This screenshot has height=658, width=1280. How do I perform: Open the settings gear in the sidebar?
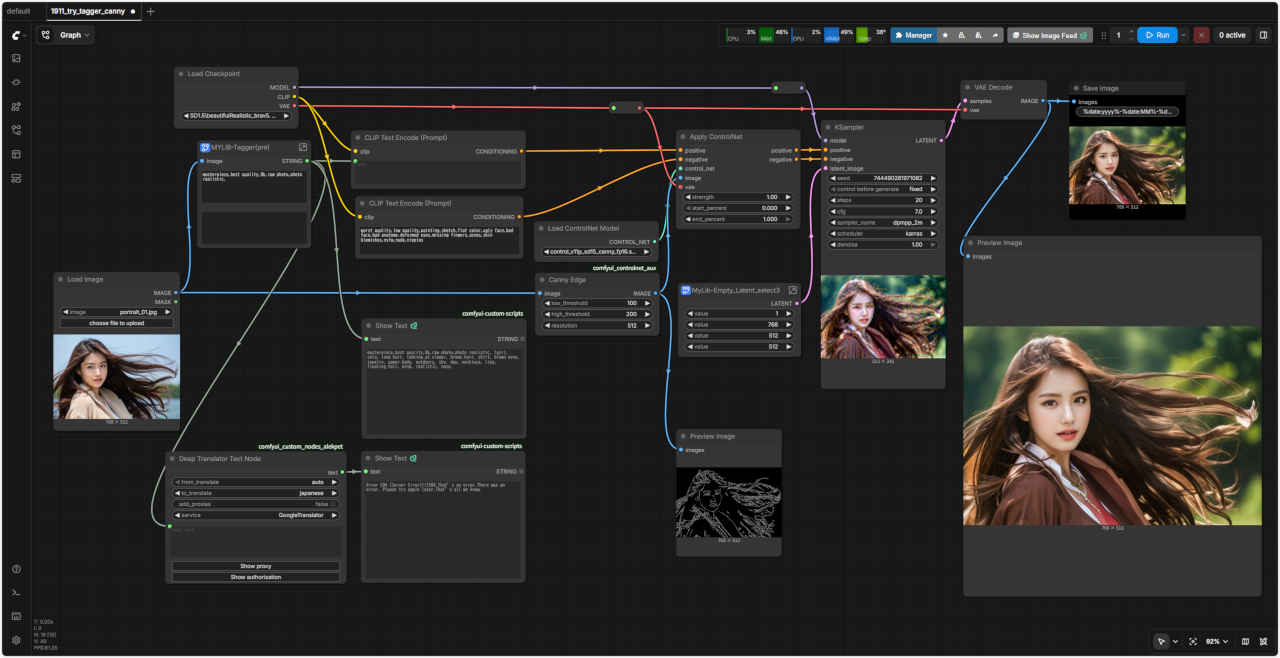16,640
